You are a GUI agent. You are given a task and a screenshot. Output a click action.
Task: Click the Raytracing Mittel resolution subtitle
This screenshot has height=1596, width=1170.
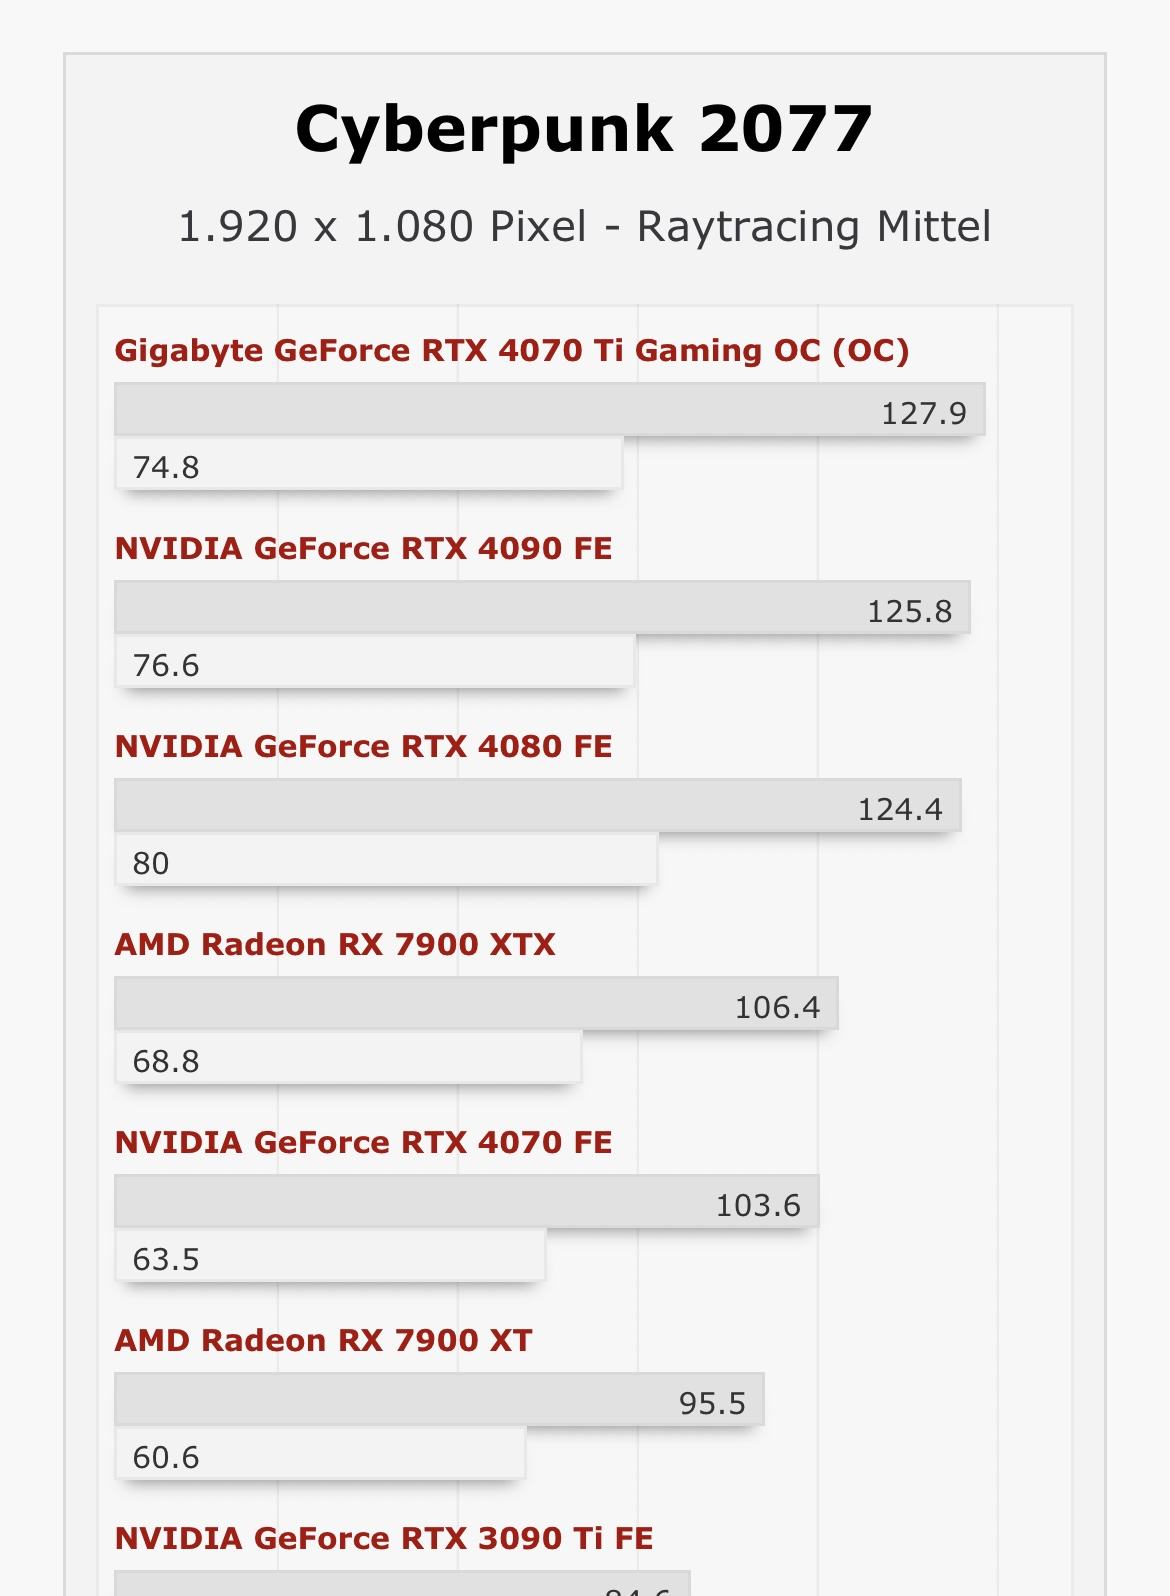[x=584, y=227]
